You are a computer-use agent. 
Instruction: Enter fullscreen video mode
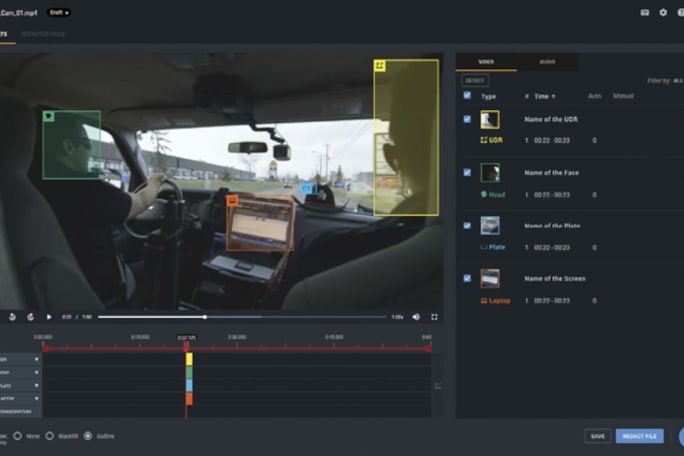[x=434, y=317]
